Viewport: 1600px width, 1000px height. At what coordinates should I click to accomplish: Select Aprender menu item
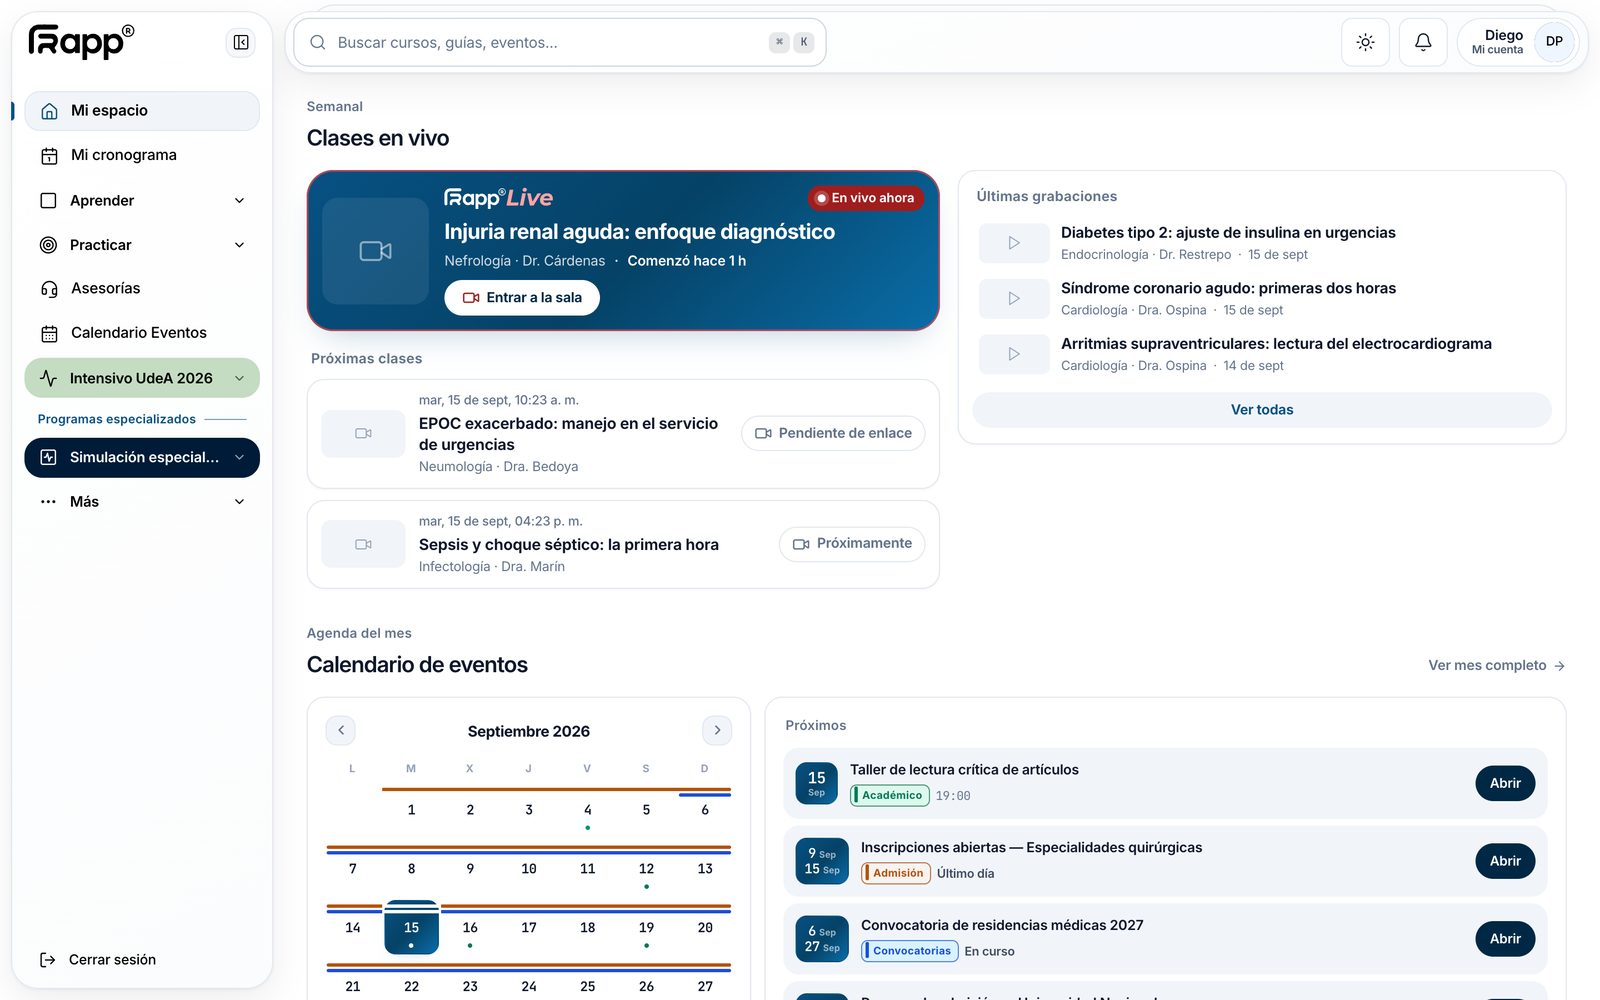point(142,200)
